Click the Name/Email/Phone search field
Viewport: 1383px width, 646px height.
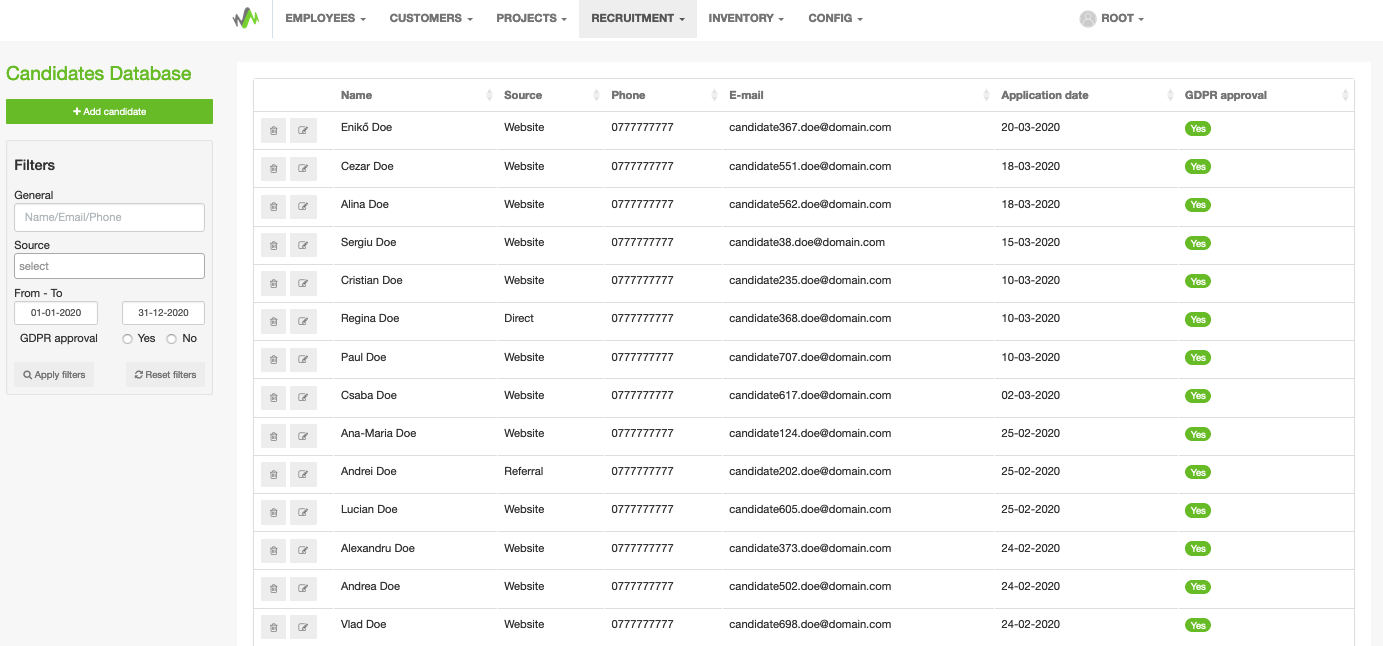[109, 217]
